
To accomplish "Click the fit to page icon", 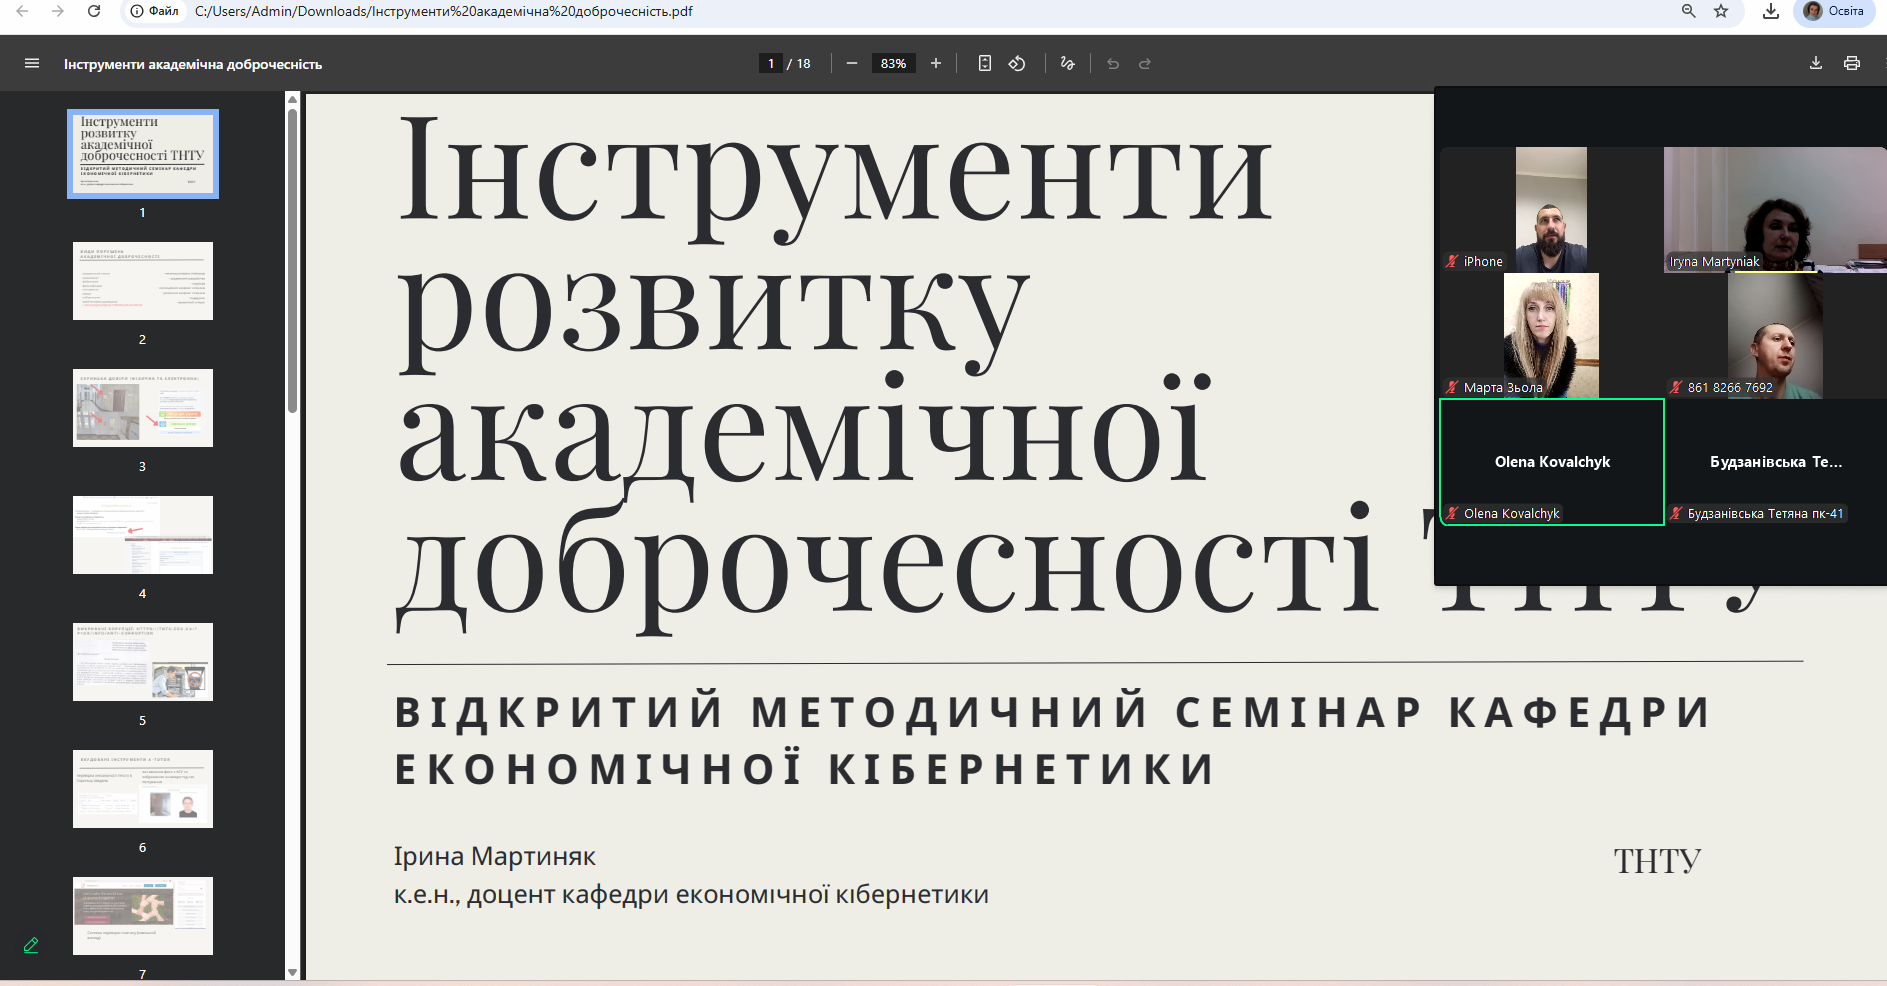I will tap(985, 63).
